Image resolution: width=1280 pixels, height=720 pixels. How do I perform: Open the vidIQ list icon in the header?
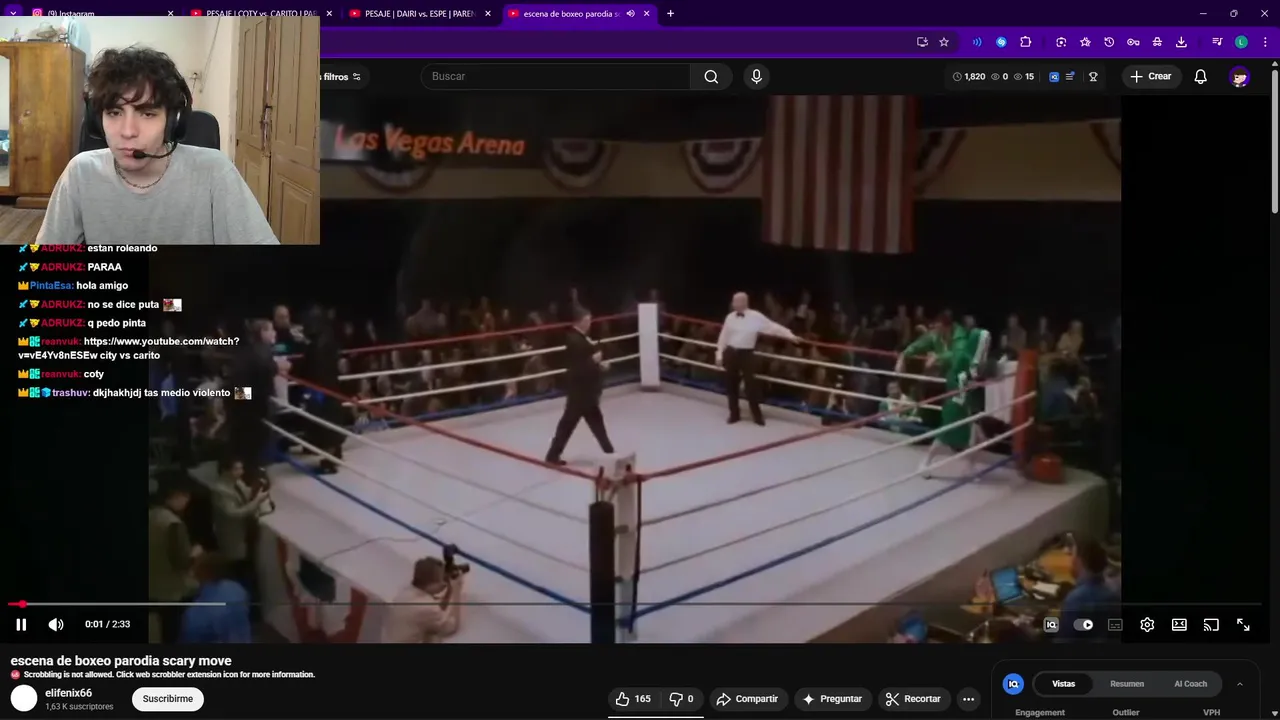pyautogui.click(x=1071, y=76)
